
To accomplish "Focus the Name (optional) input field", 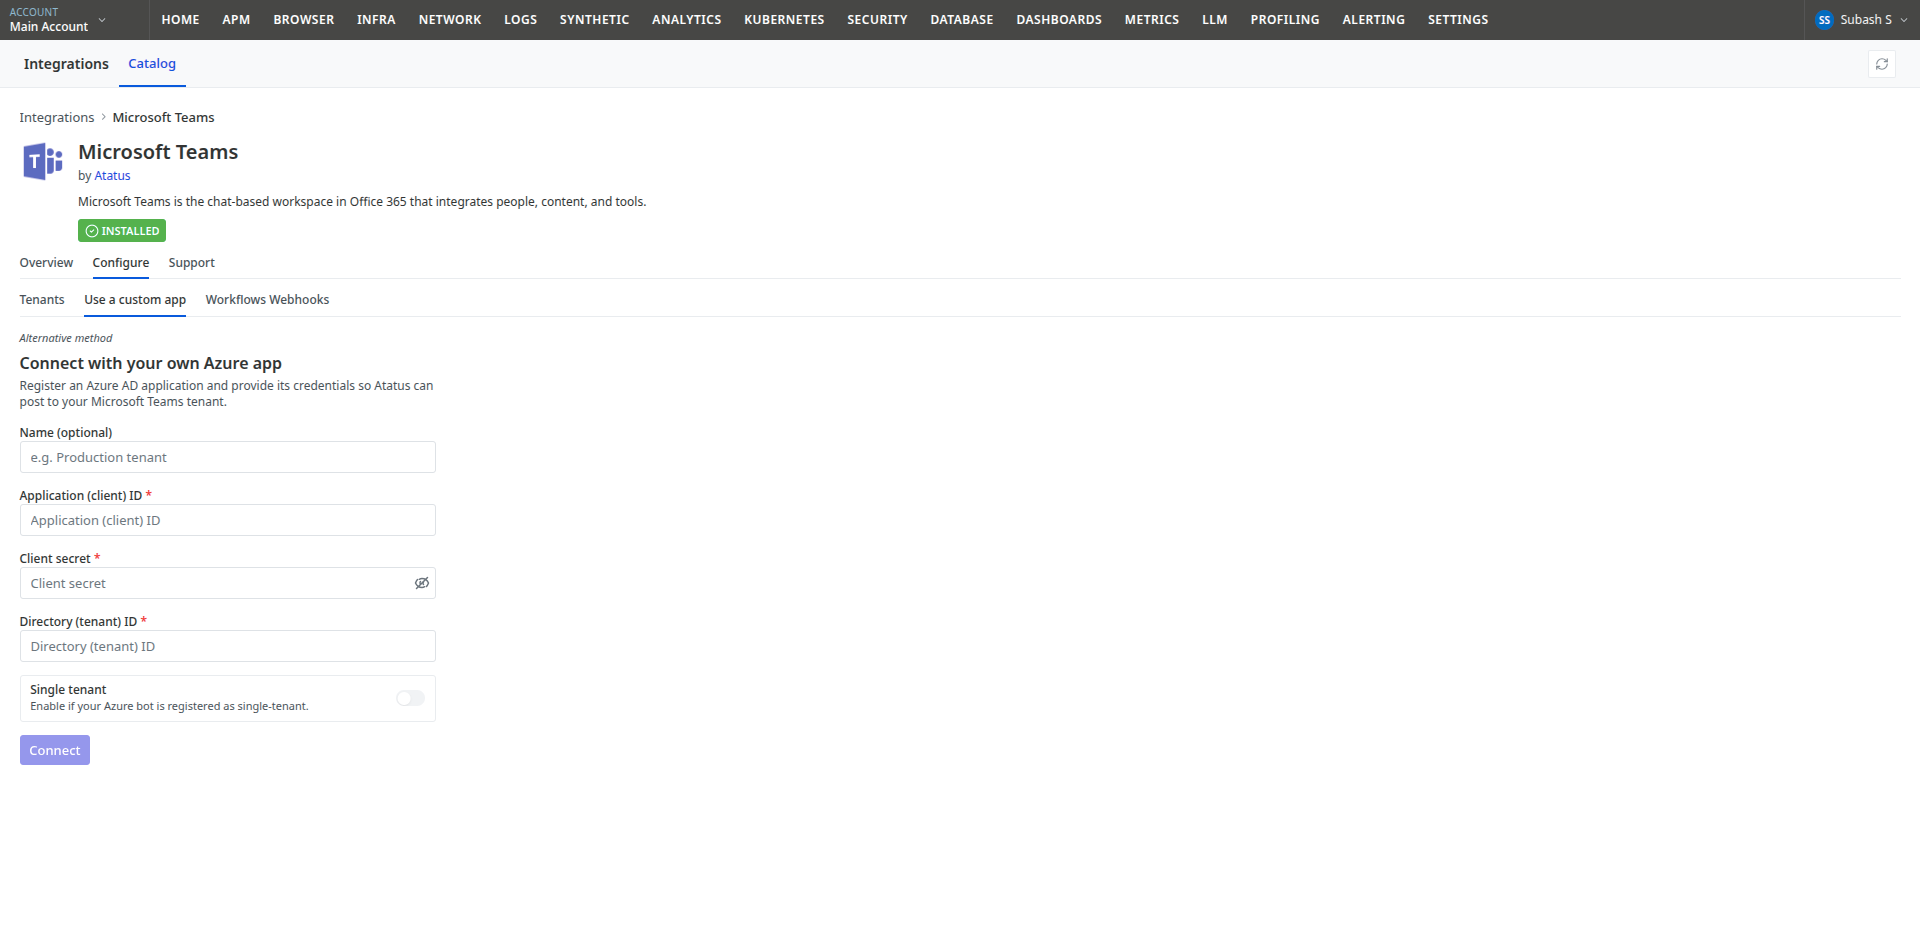I will (228, 457).
